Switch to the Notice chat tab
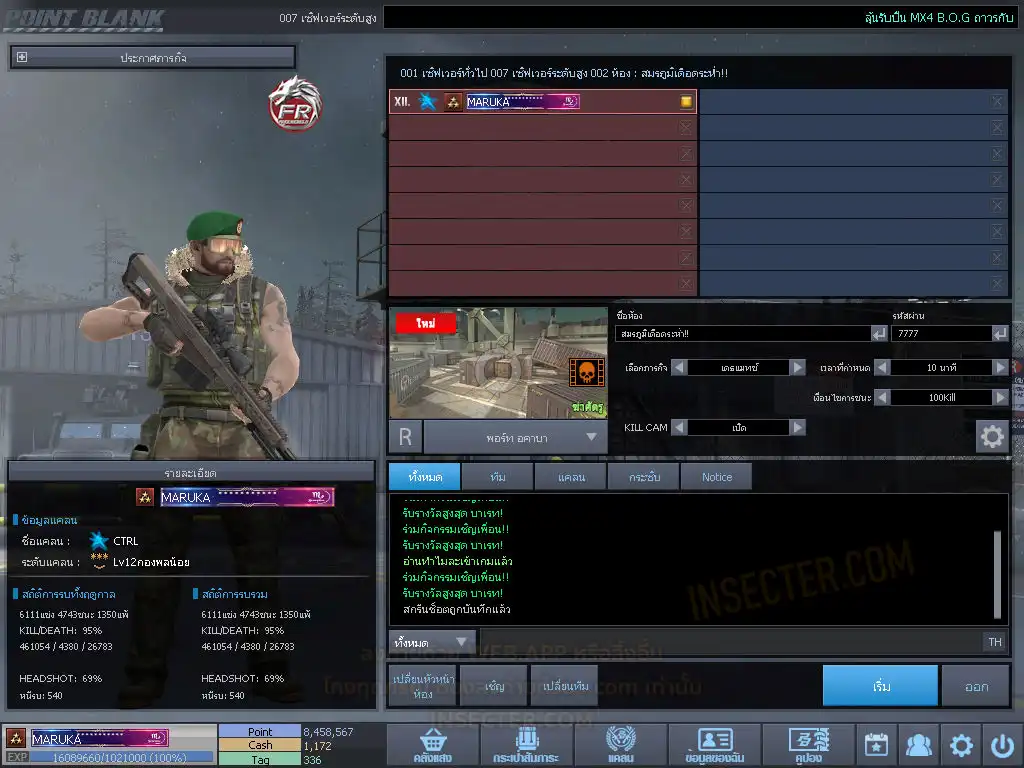Screen dimensions: 1024x768 tap(716, 477)
